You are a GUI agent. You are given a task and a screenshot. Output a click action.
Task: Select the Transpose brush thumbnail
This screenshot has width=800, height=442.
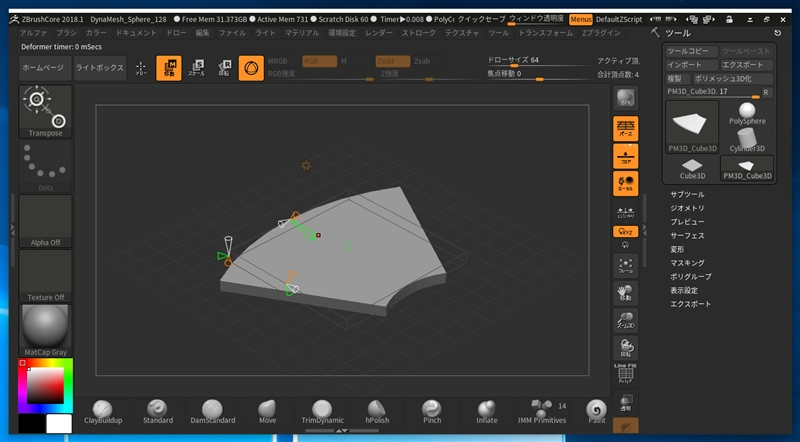(x=45, y=112)
